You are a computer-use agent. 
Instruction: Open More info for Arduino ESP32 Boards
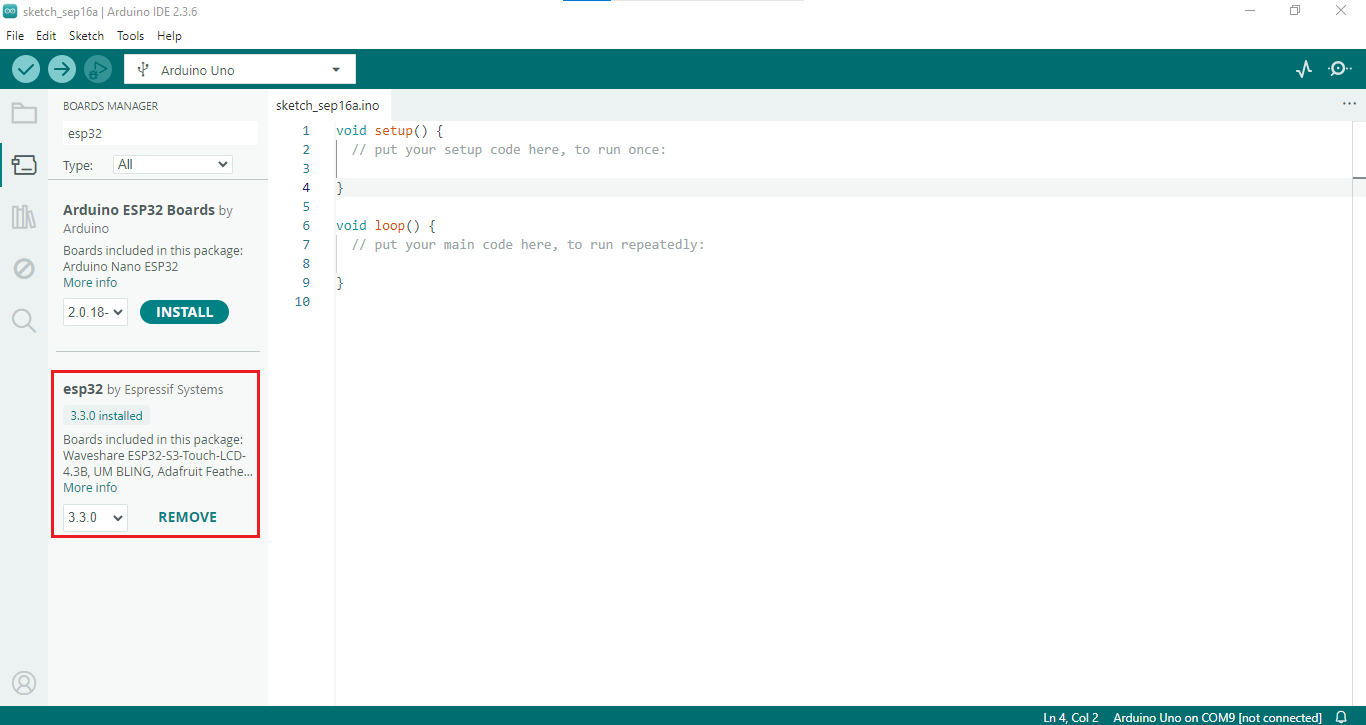coord(90,283)
